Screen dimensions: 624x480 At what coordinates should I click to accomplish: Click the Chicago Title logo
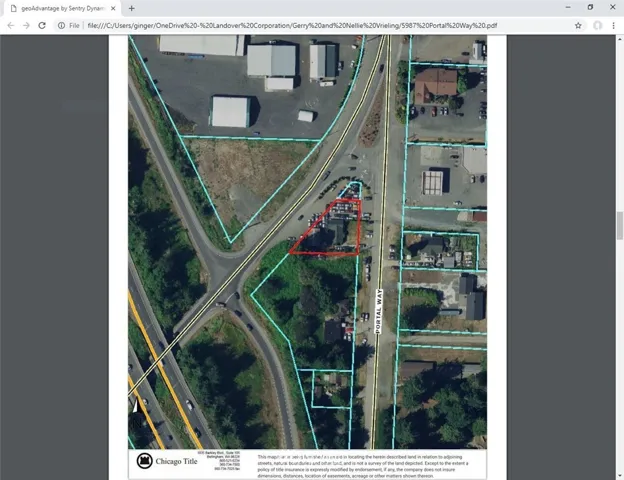tap(167, 461)
